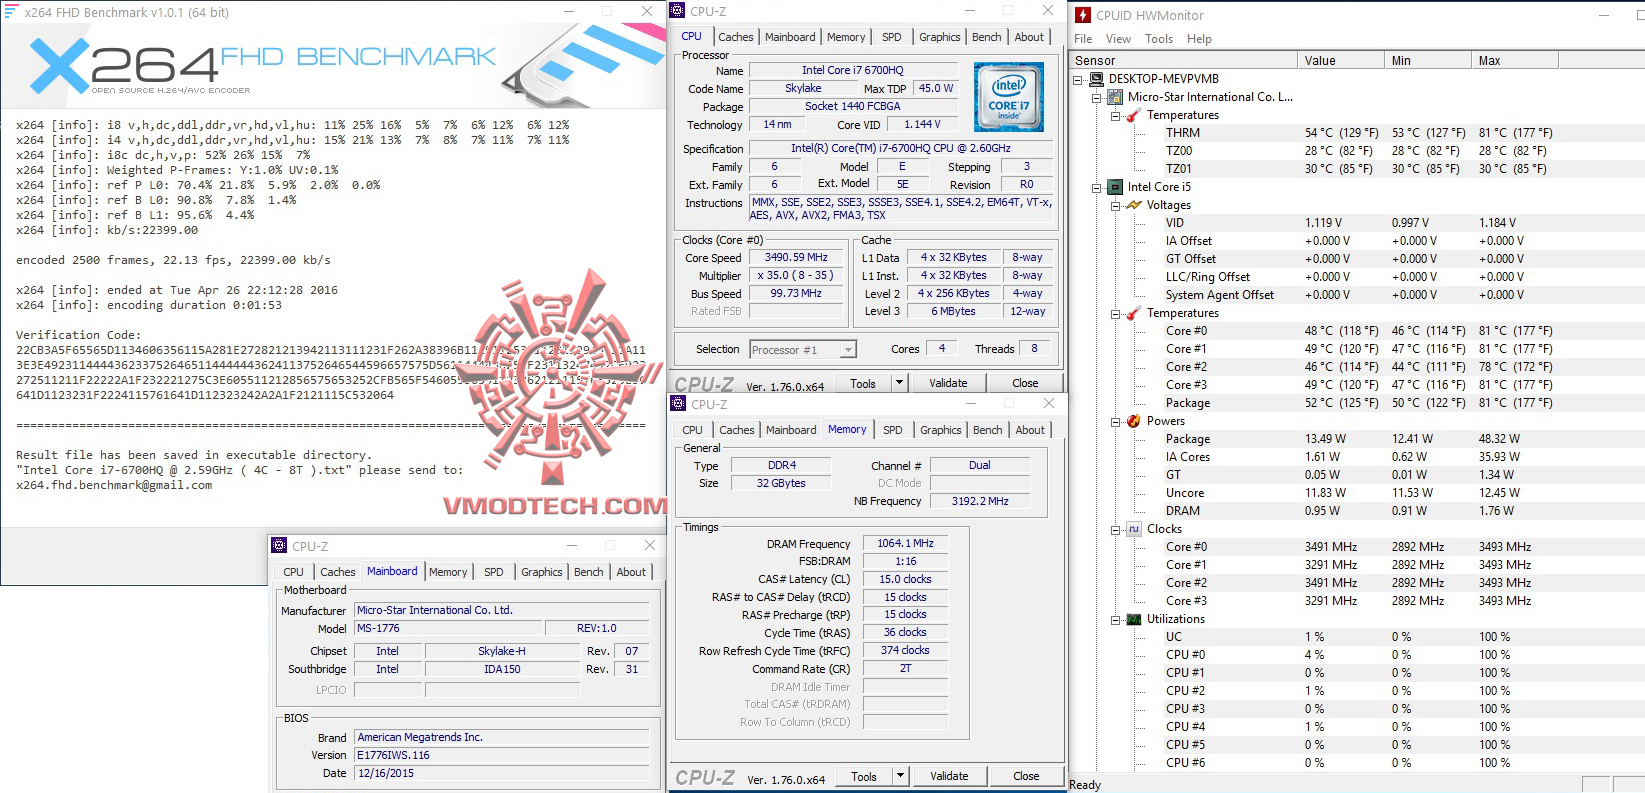Click the chip icon beside Intel Core i5
The image size is (1645, 793).
1116,187
